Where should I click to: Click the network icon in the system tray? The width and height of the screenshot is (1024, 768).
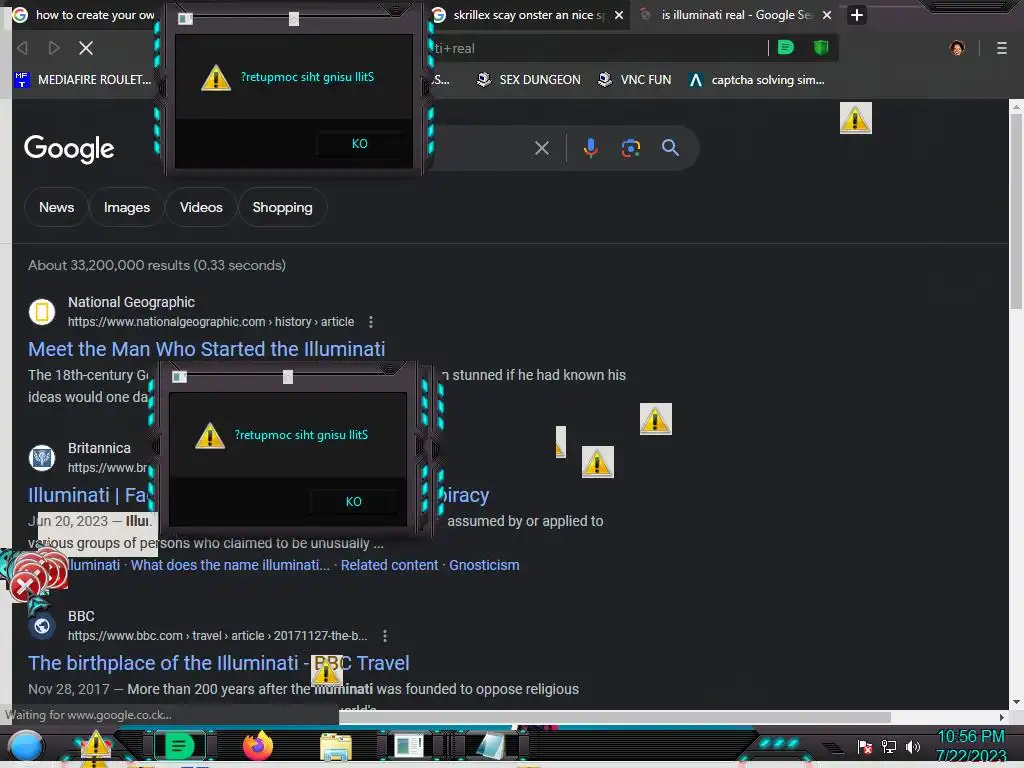(889, 746)
